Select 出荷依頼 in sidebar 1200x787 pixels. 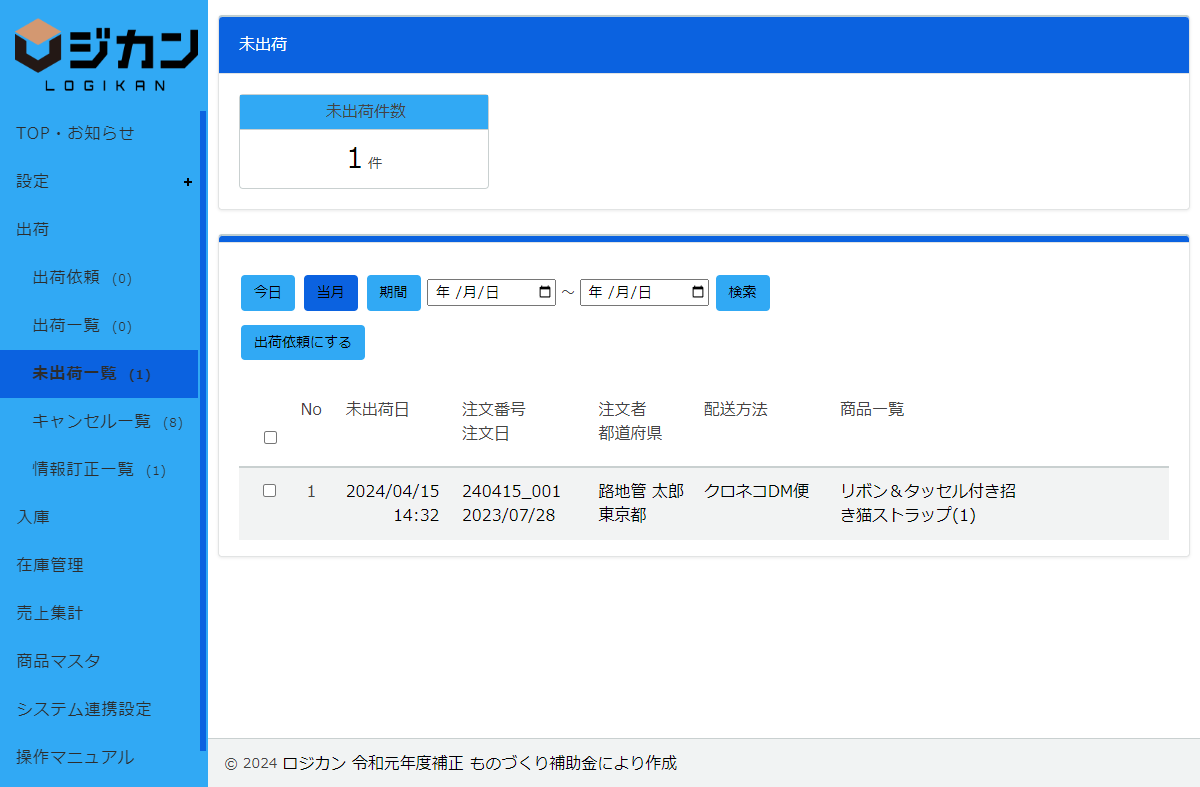[x=66, y=278]
